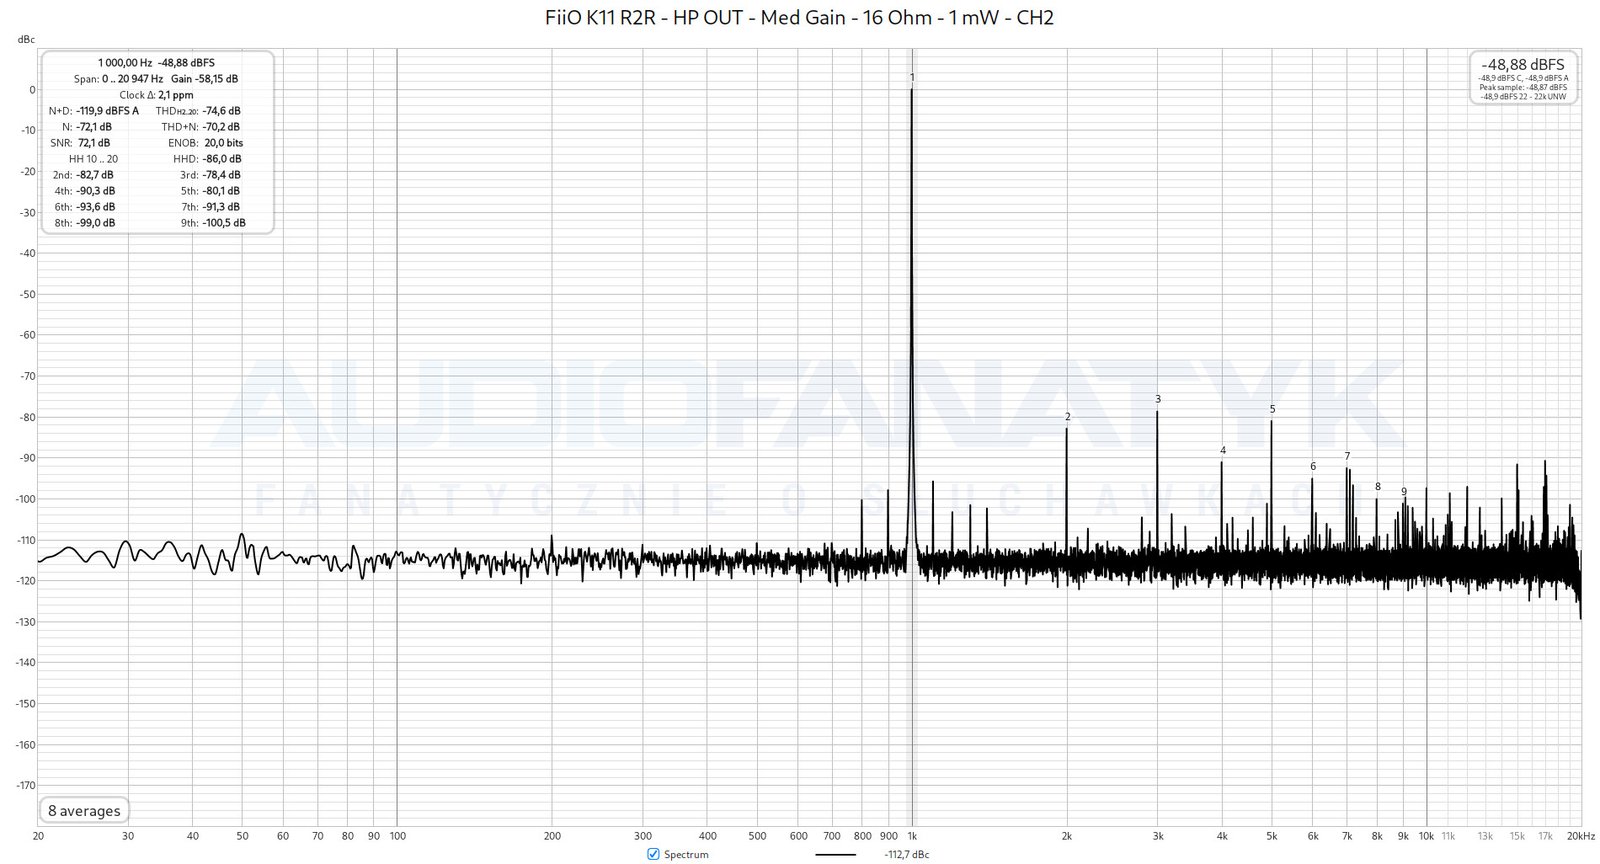
Task: Click the "8 averages" badge
Action: coord(84,811)
